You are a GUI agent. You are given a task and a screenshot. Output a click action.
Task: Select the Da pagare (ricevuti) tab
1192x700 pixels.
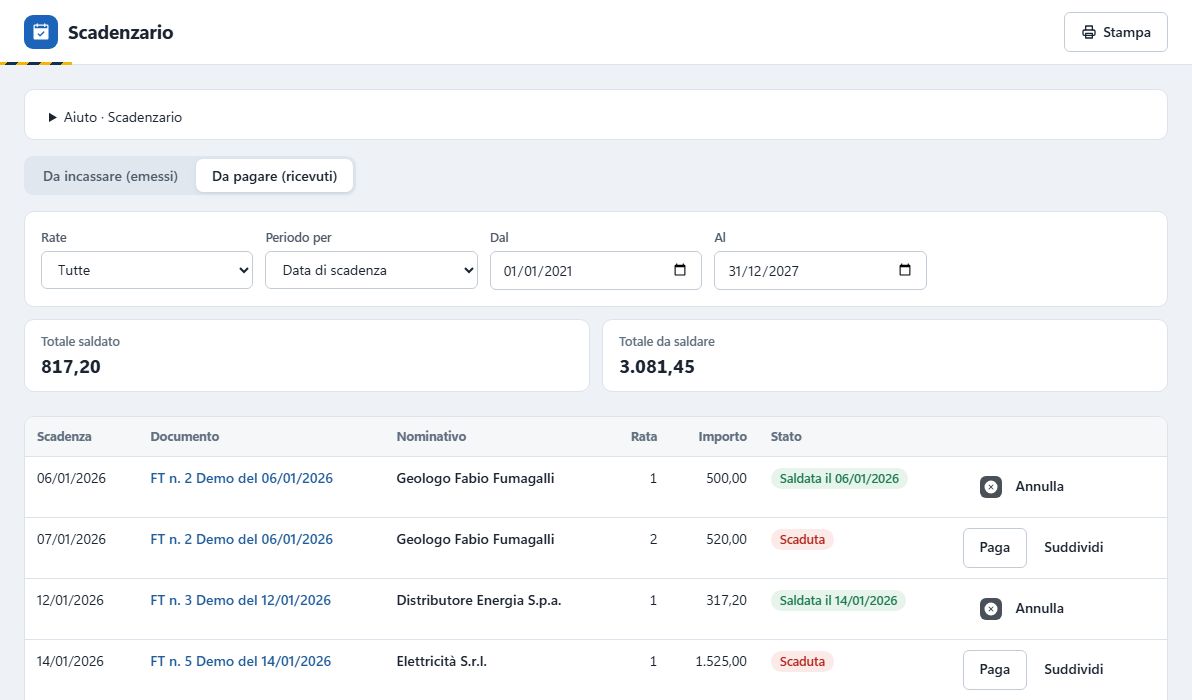[274, 176]
